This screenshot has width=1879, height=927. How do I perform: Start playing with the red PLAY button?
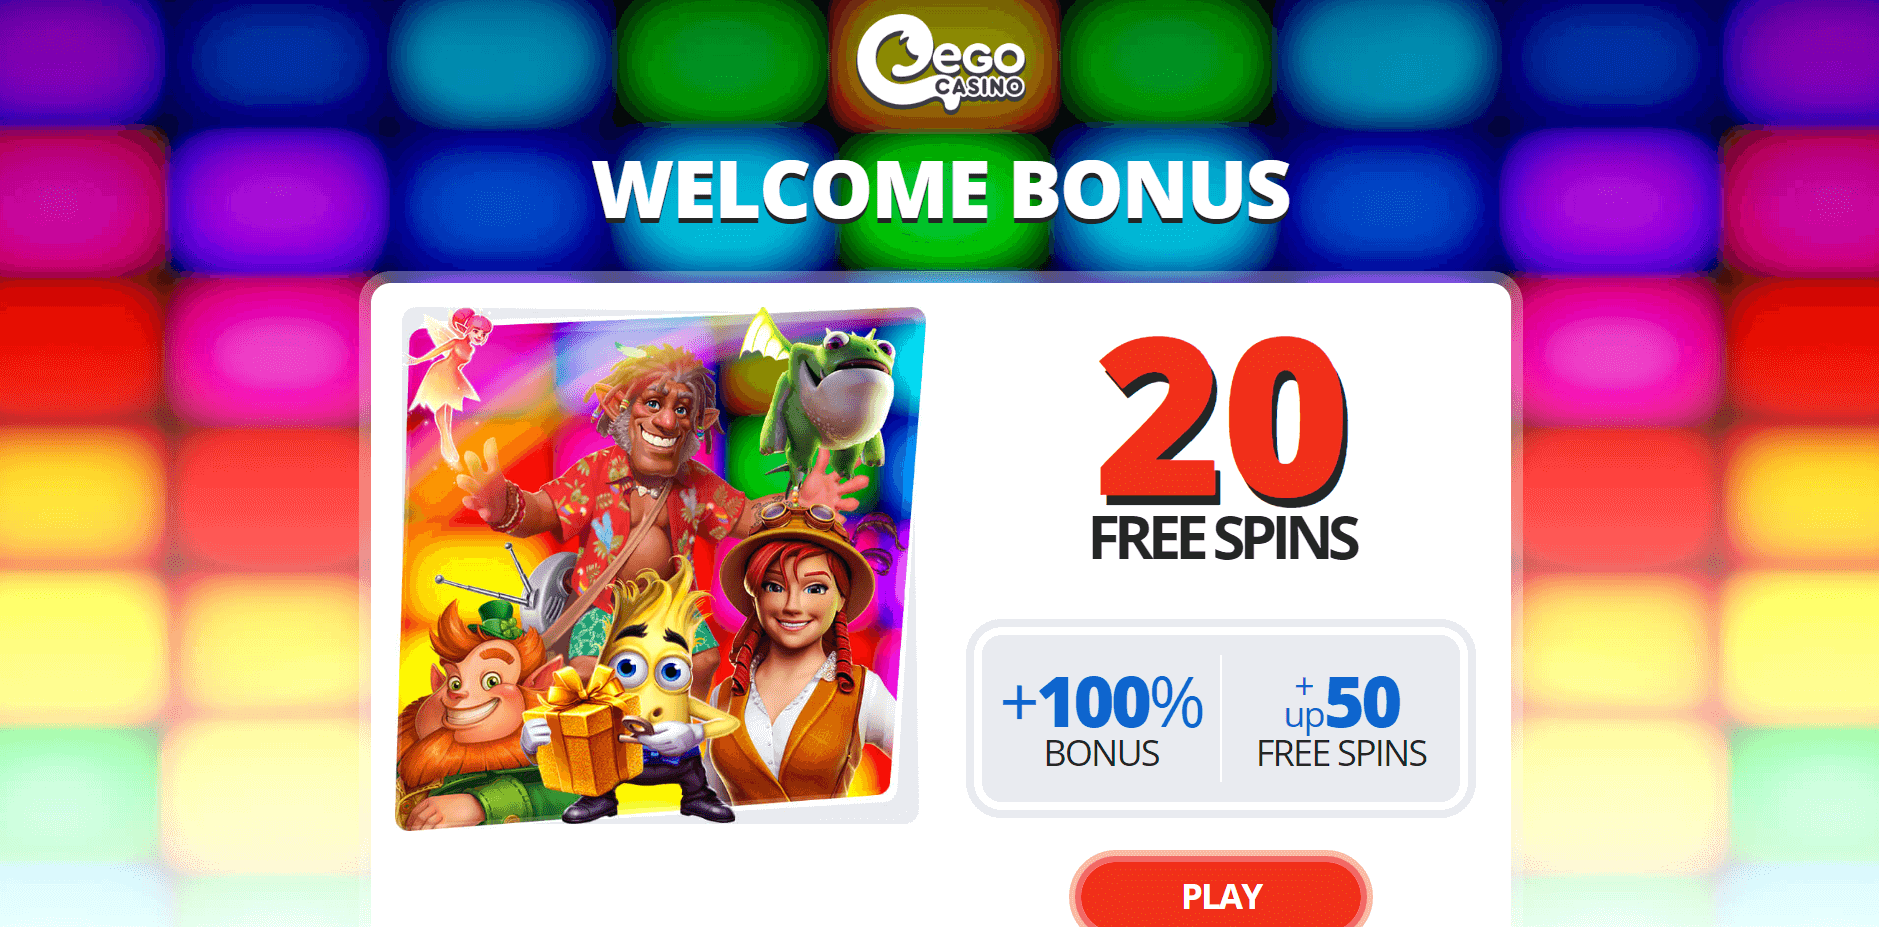click(1220, 895)
